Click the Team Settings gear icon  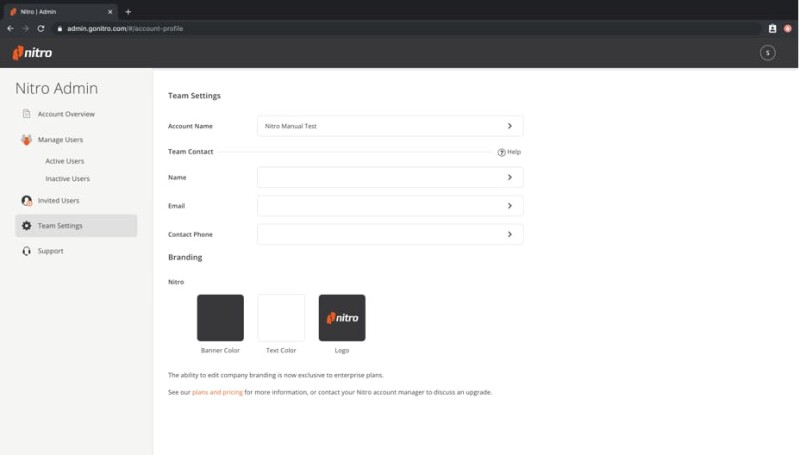tap(27, 225)
